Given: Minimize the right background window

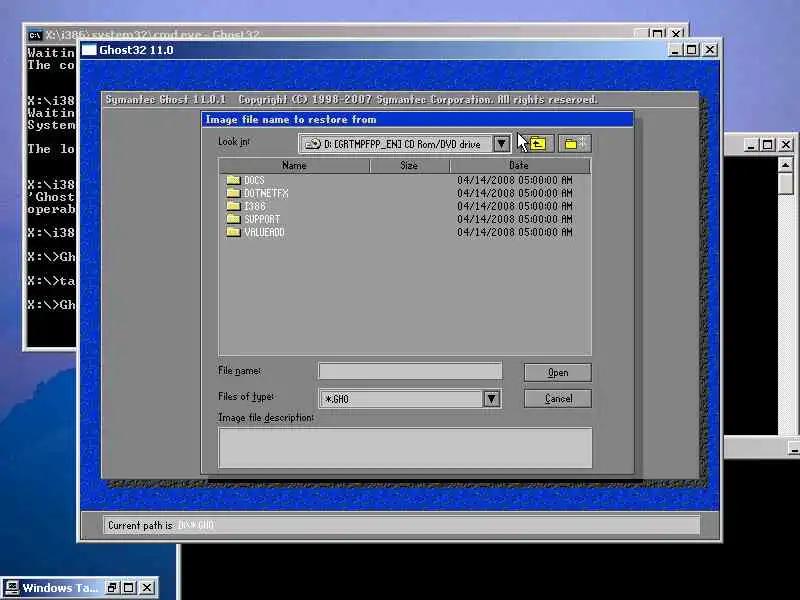Looking at the screenshot, I should tap(750, 145).
